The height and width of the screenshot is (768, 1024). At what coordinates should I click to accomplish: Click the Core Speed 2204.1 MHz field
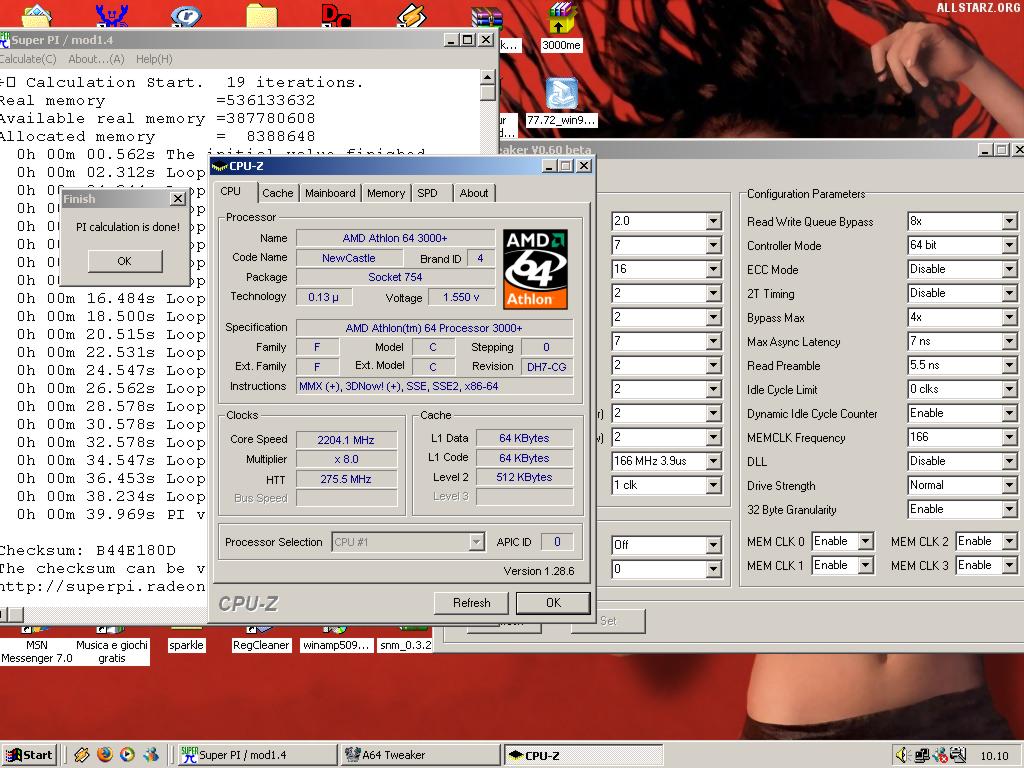pyautogui.click(x=346, y=440)
